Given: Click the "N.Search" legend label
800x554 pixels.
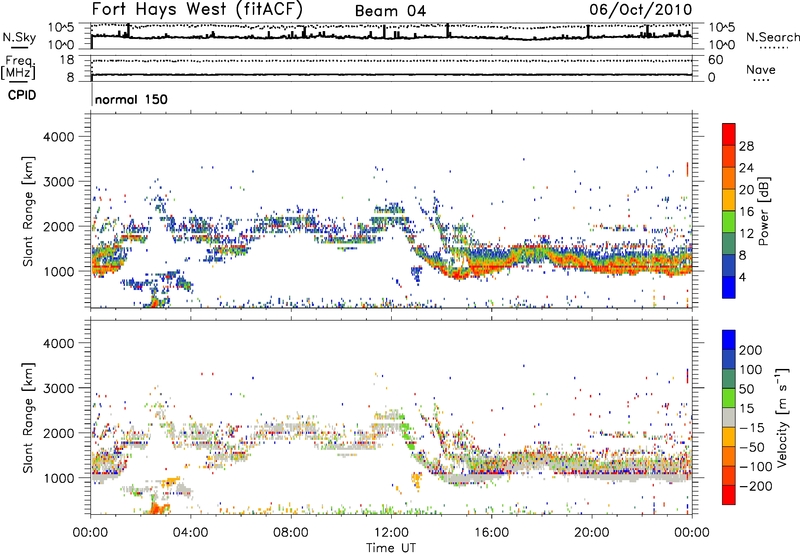Looking at the screenshot, I should pos(772,37).
